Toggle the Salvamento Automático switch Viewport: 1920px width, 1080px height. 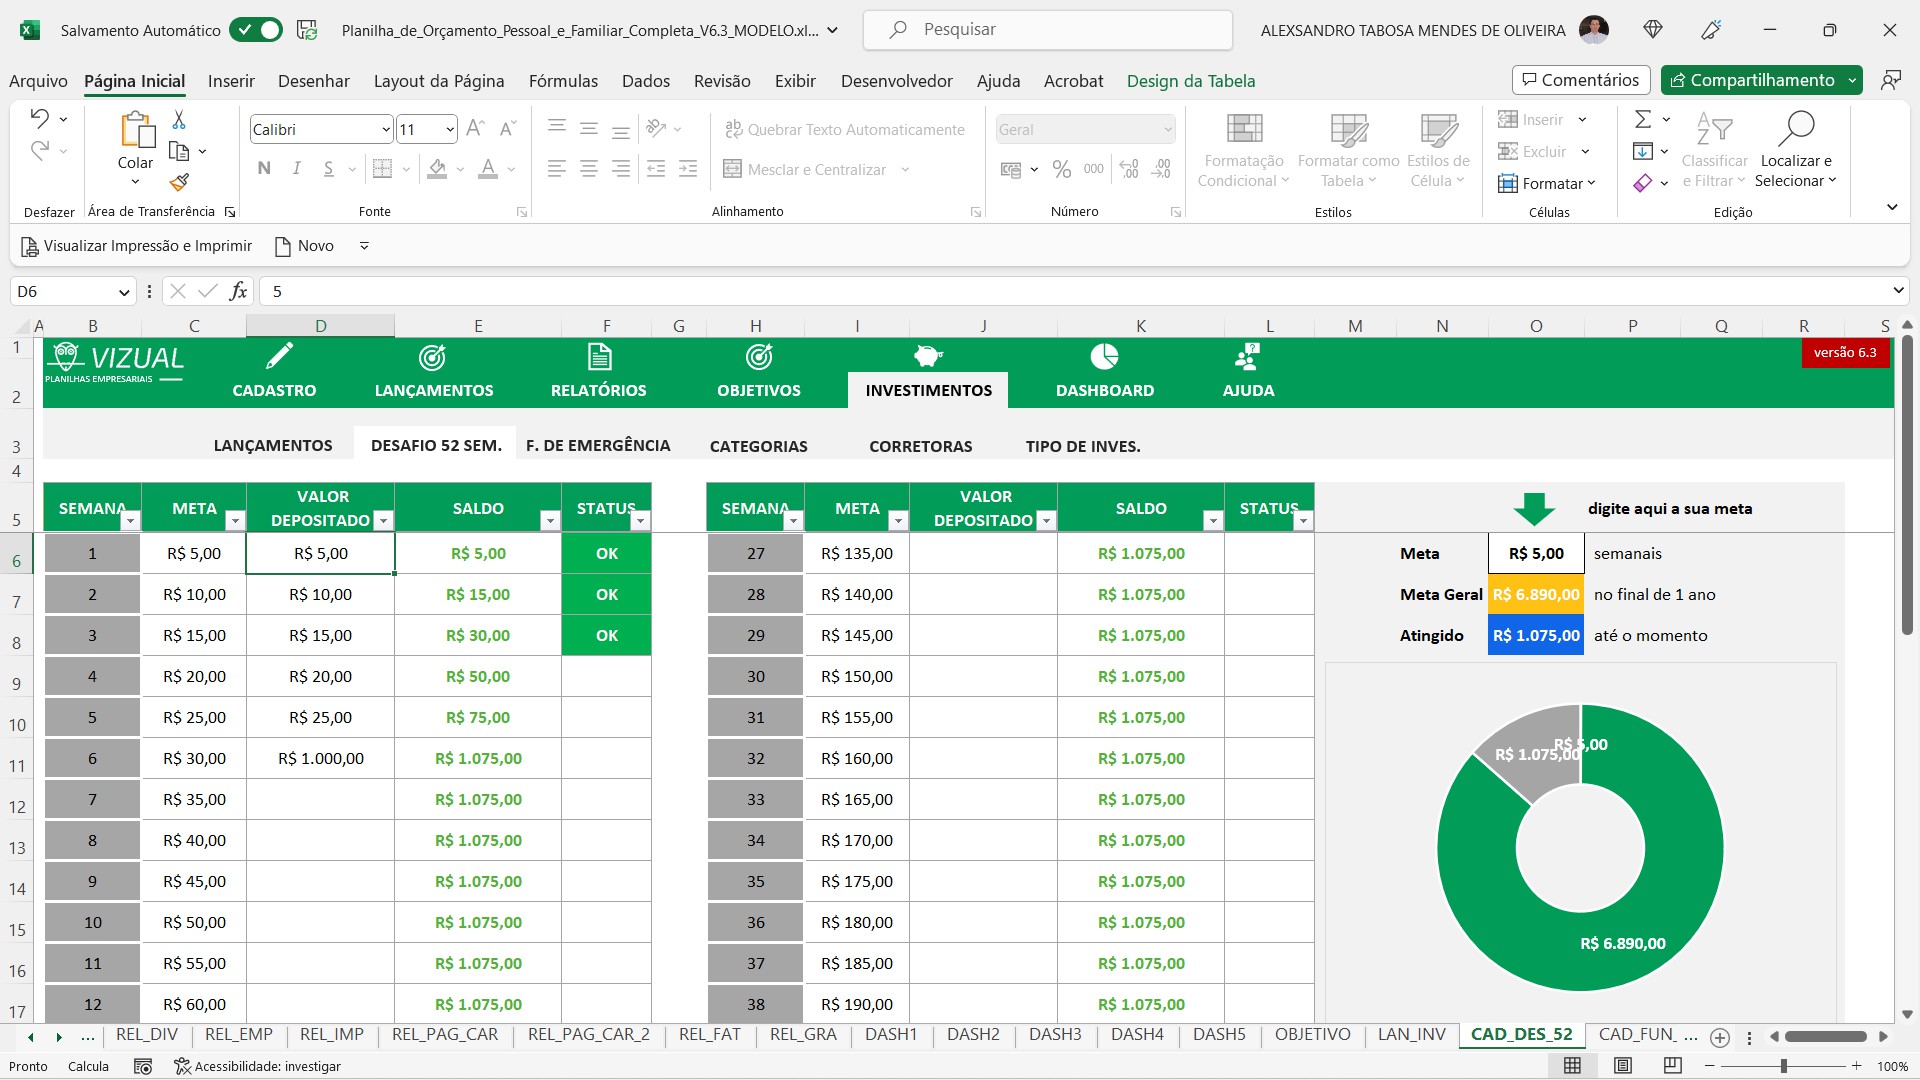coord(256,30)
